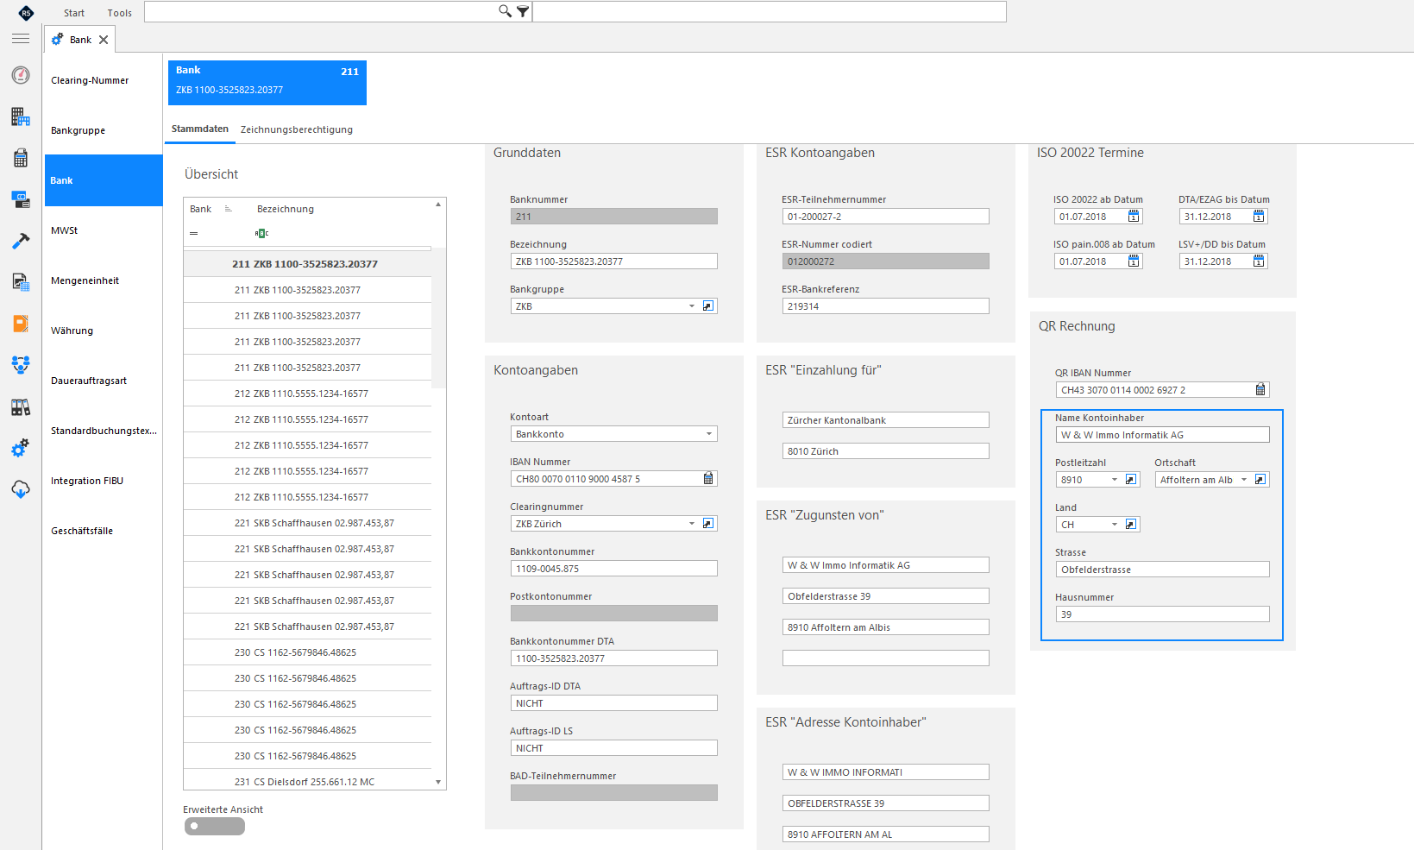Open the document report module icon
1414x850 pixels.
pos(20,282)
